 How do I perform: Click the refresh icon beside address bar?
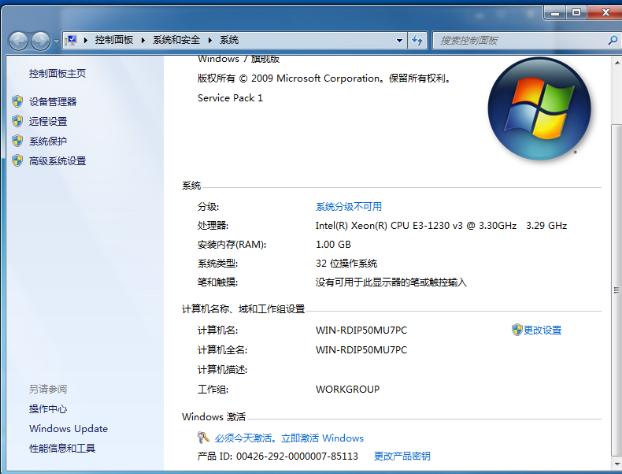pos(417,40)
